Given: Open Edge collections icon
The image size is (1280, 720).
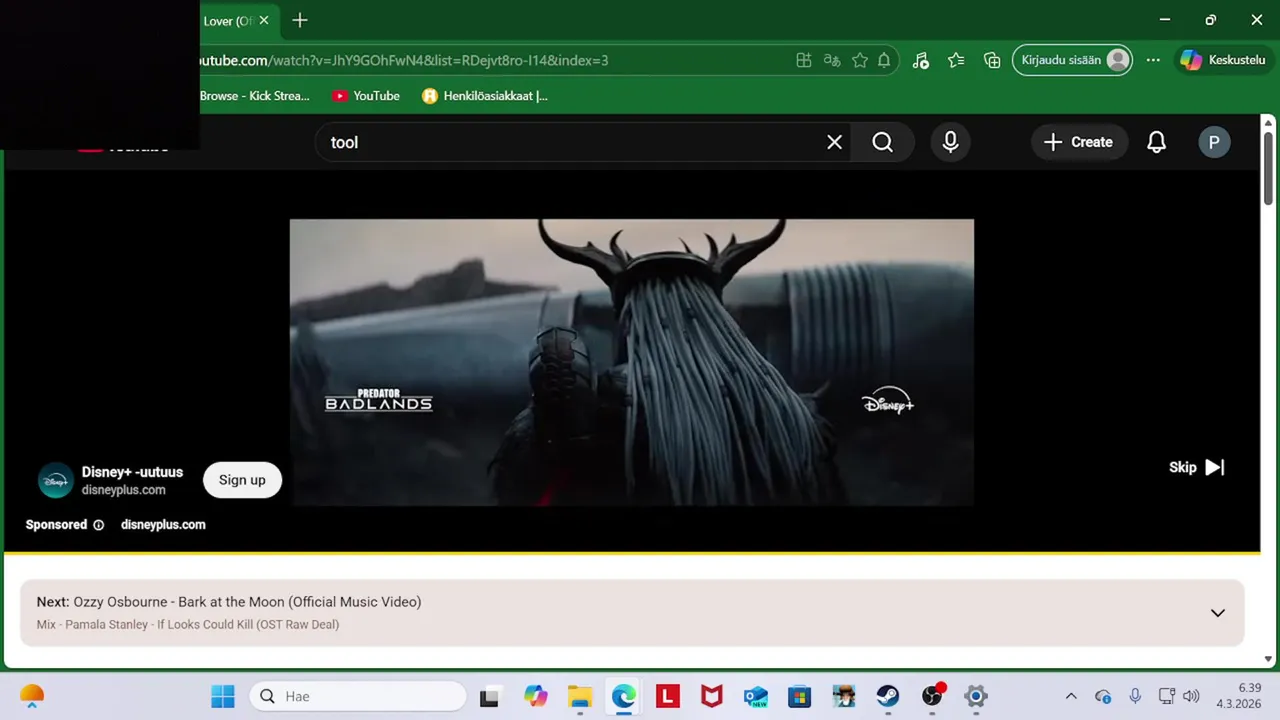Looking at the screenshot, I should (992, 60).
